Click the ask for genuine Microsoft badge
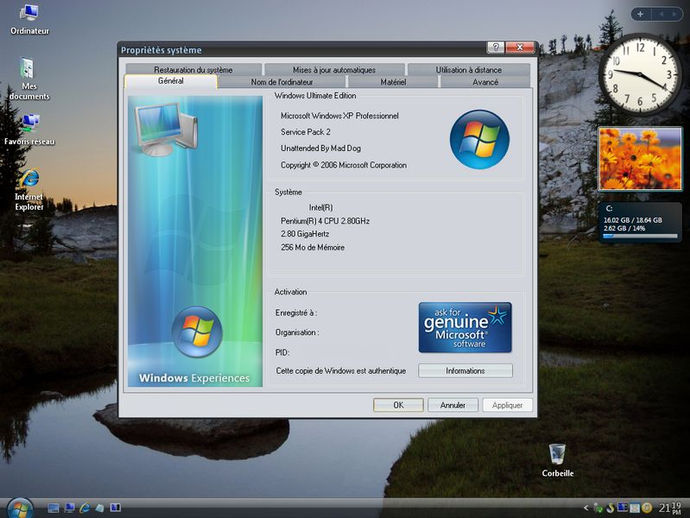This screenshot has height=518, width=690. click(x=465, y=327)
